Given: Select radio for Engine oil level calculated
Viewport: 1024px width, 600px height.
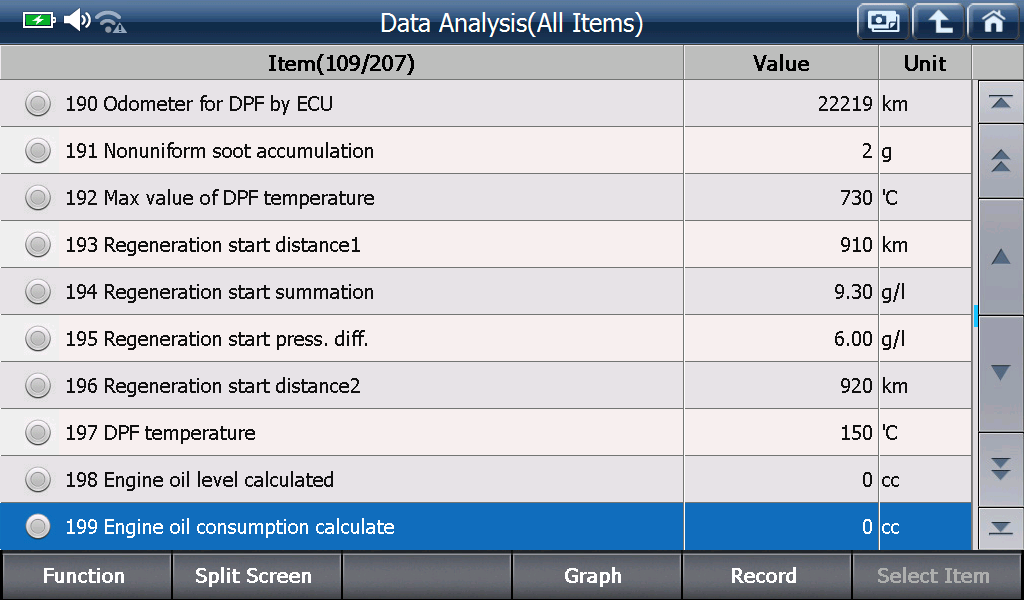Looking at the screenshot, I should [x=38, y=480].
